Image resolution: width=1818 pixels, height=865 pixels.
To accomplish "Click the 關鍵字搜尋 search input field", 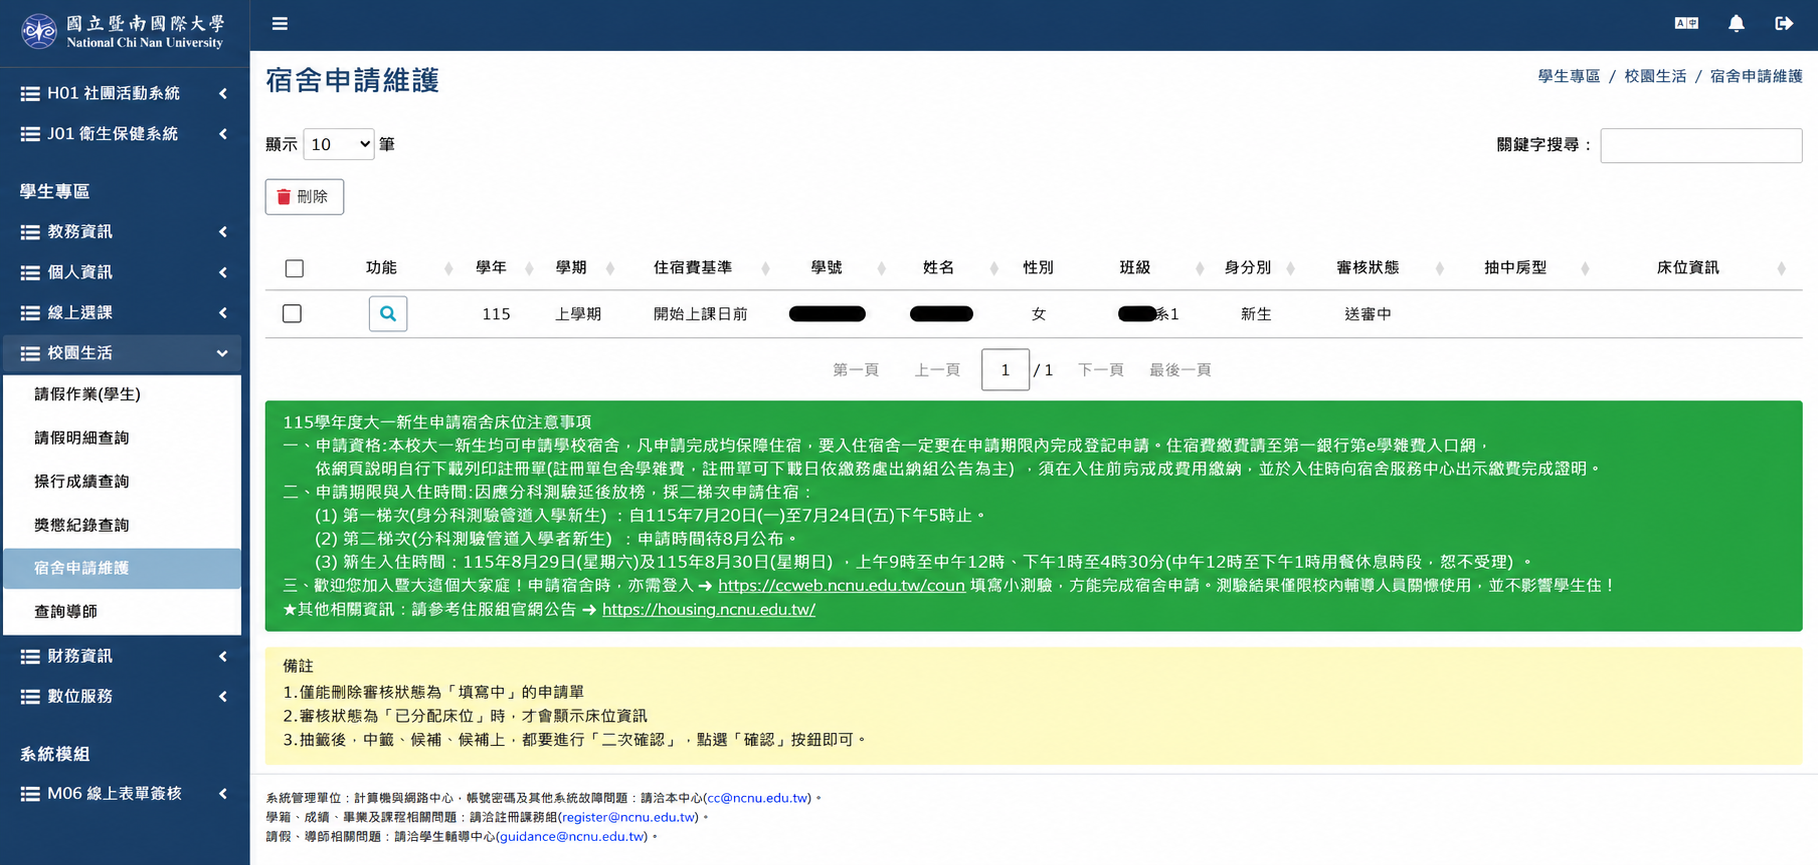I will pos(1701,145).
